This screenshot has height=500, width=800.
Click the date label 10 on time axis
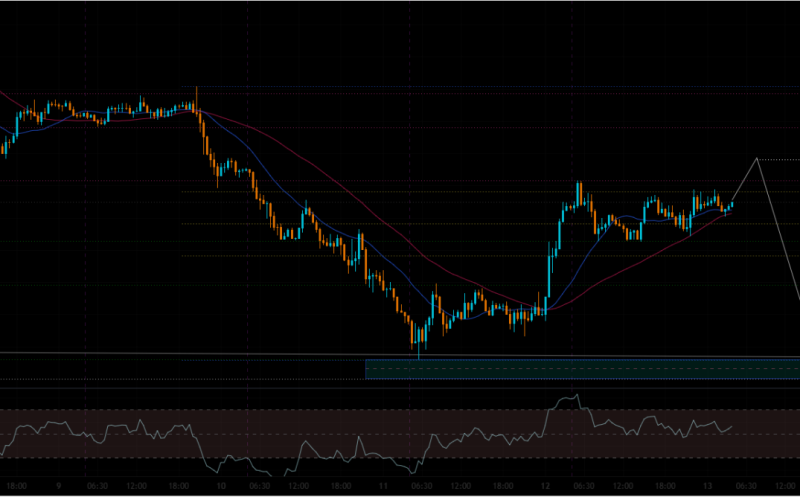click(220, 486)
